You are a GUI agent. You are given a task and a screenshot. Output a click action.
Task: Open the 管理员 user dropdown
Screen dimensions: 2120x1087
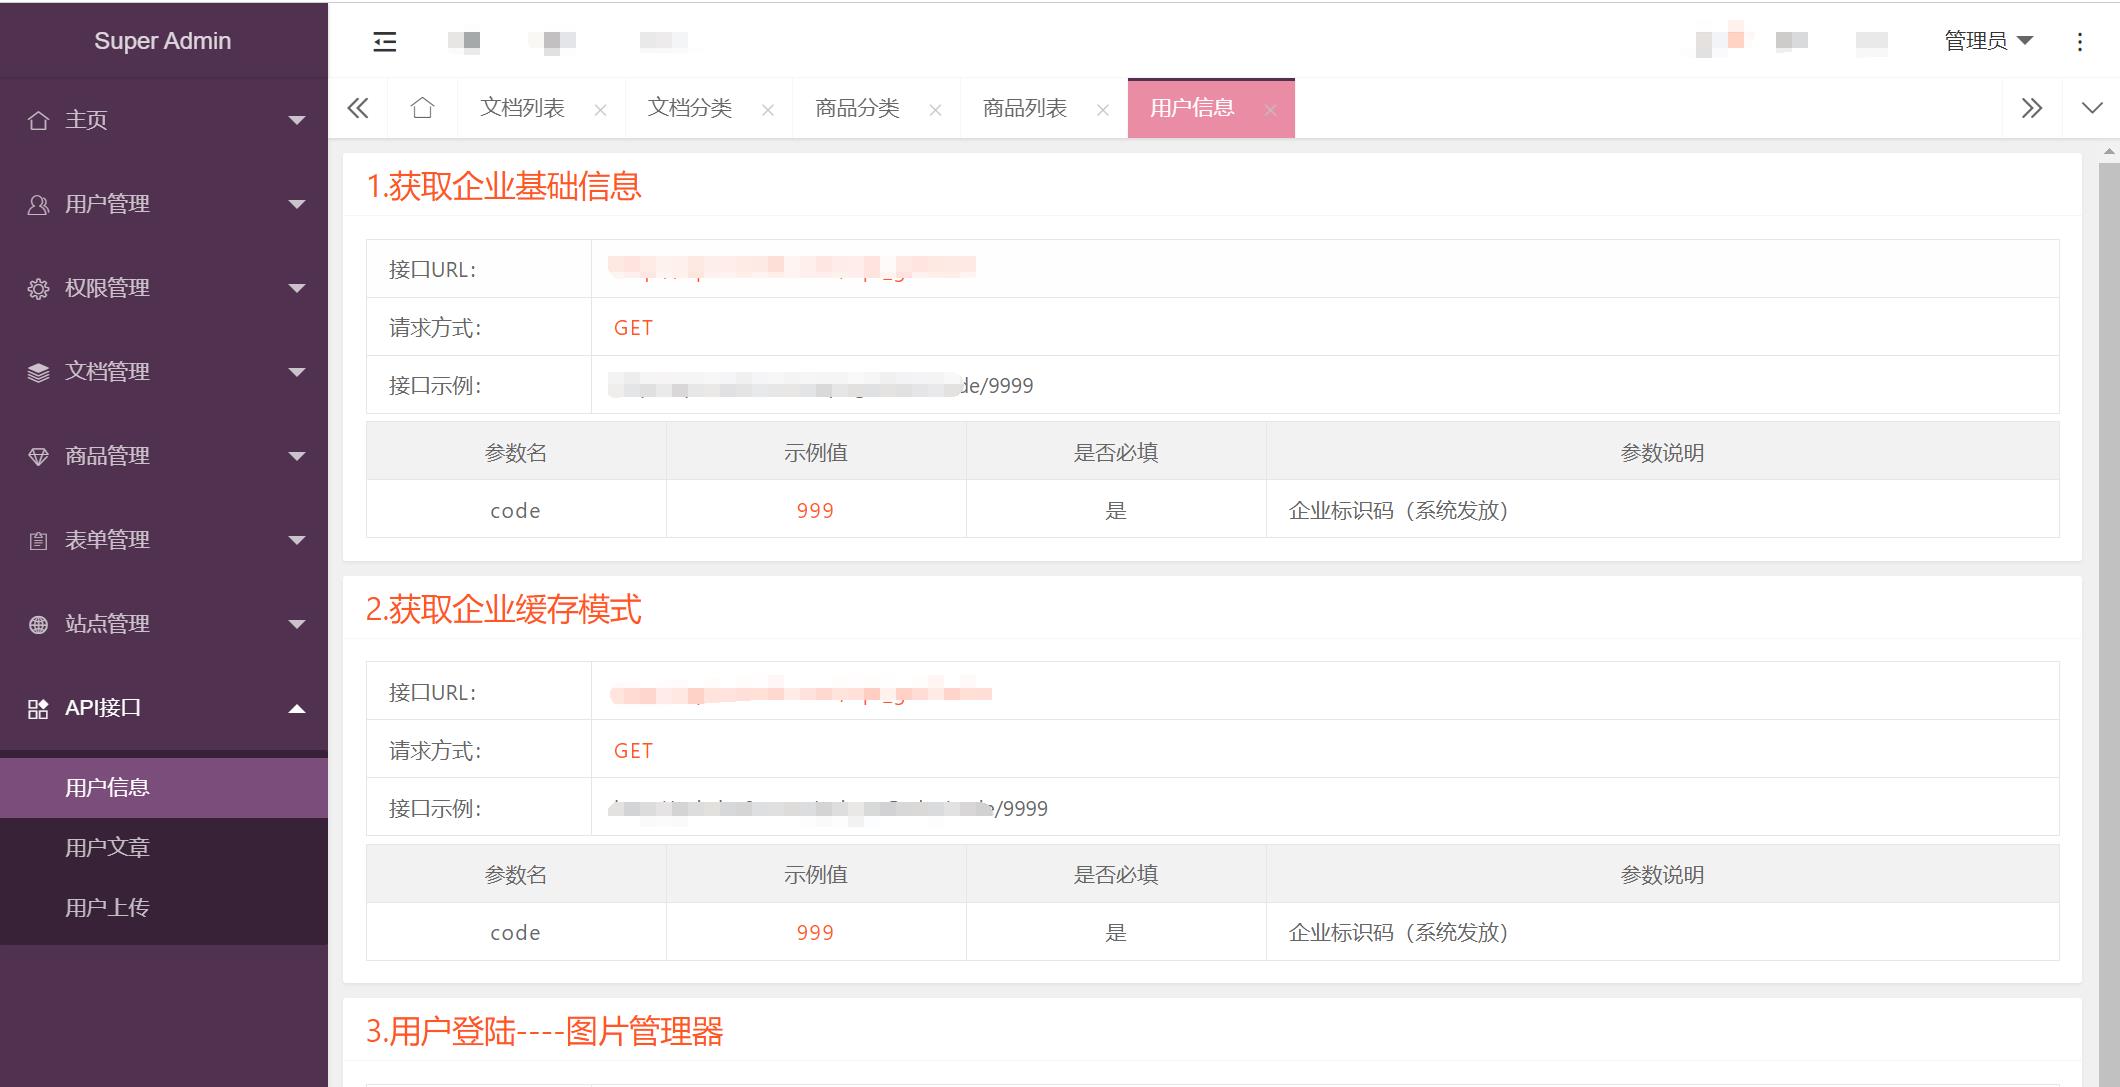[1988, 41]
